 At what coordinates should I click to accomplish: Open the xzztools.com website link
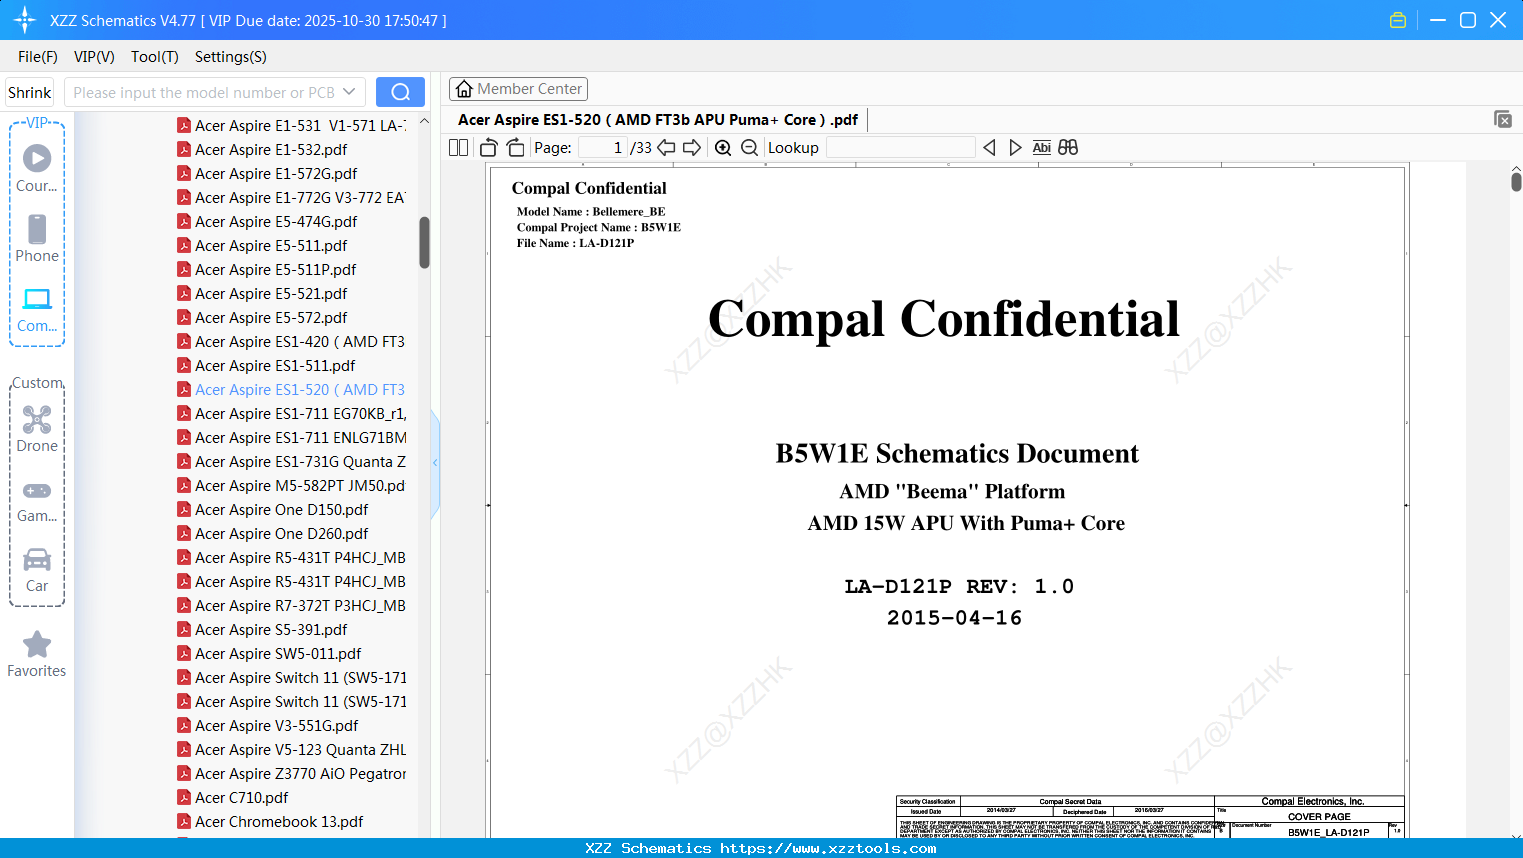coord(829,848)
